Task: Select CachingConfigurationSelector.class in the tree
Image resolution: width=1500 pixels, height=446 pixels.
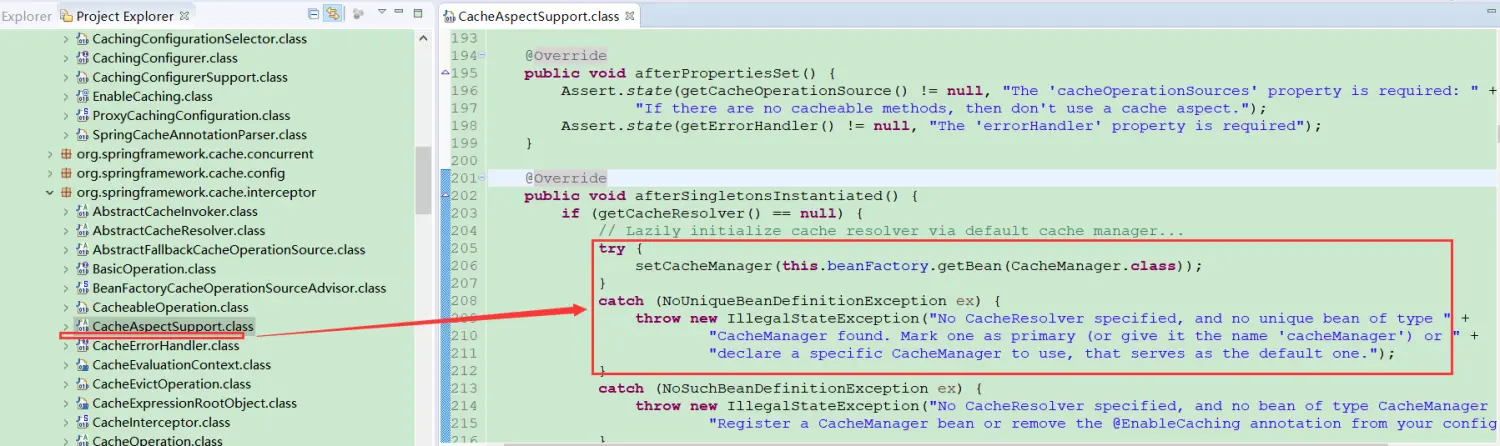Action: tap(200, 39)
